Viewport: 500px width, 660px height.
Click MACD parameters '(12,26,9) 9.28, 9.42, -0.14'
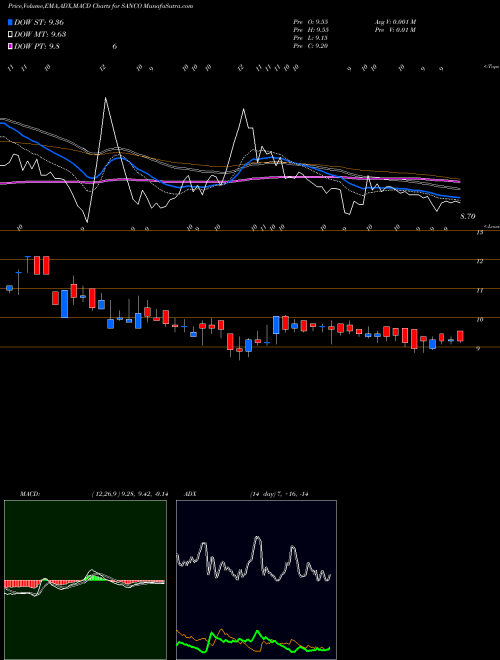tap(130, 494)
